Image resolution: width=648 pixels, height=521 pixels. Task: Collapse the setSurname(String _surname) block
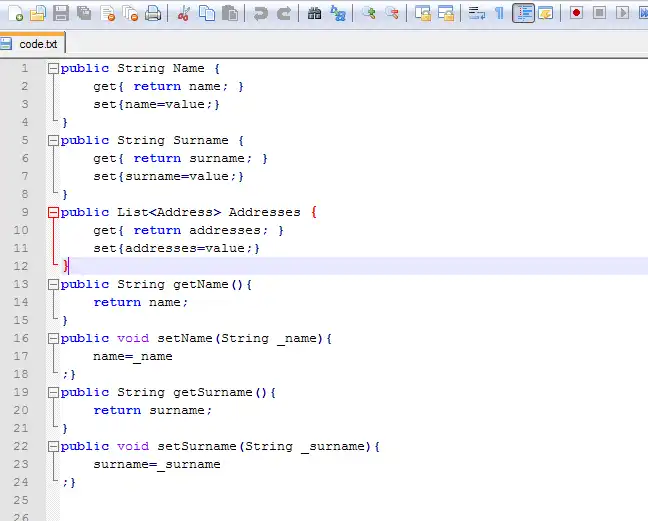click(x=53, y=447)
